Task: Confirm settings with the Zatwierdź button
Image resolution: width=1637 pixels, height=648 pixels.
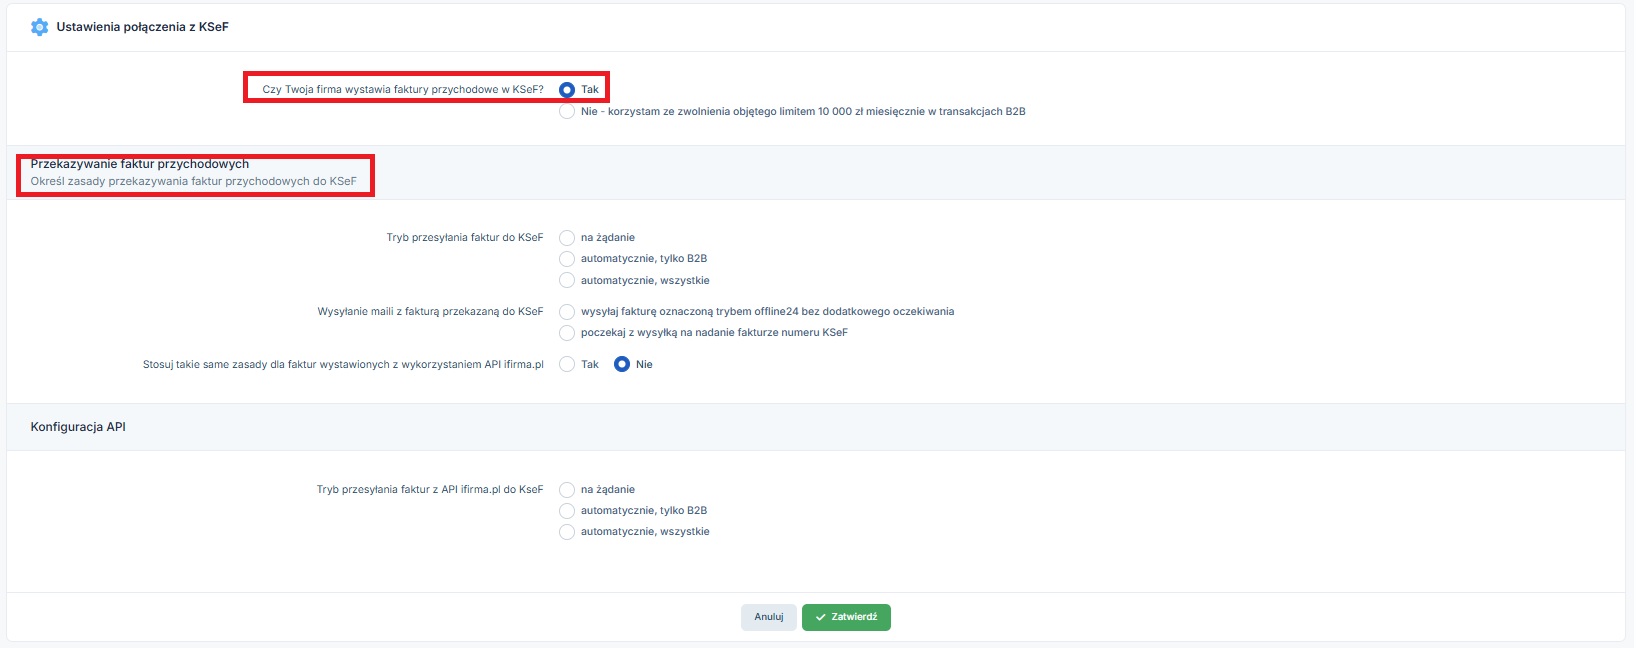Action: point(846,617)
